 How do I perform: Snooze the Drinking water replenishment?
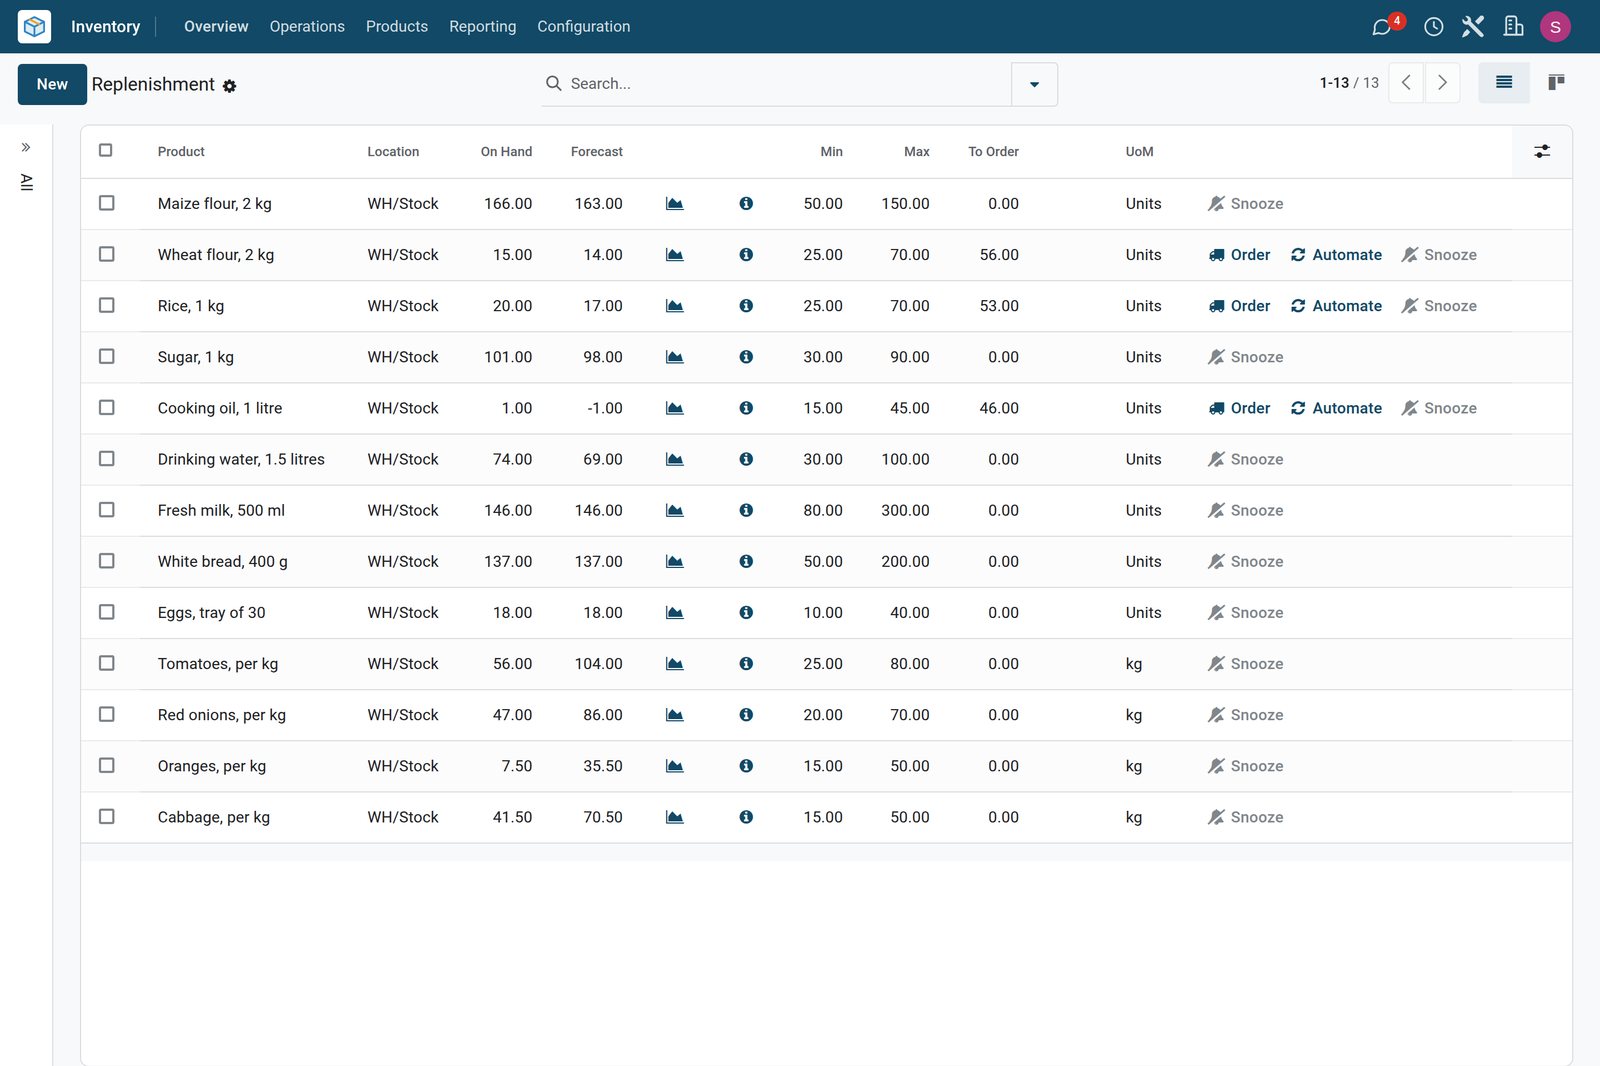(x=1246, y=459)
